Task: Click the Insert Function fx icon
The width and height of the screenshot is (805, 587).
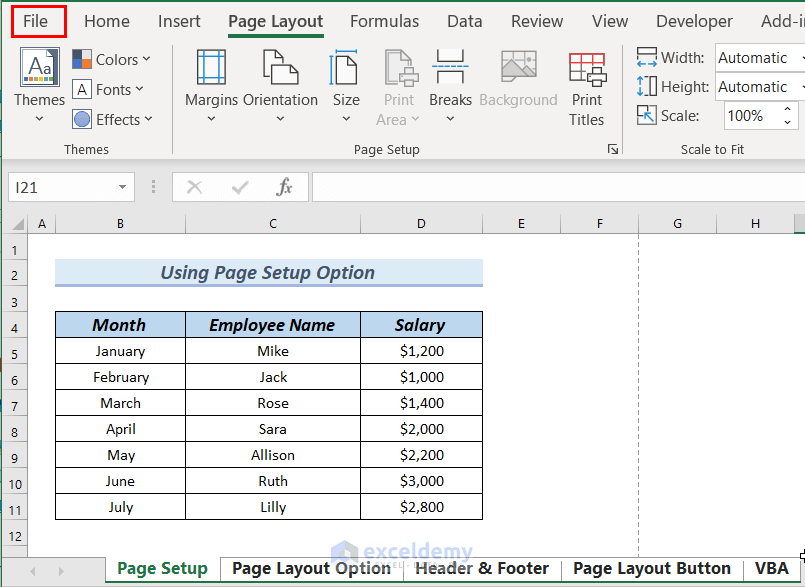Action: 284,187
